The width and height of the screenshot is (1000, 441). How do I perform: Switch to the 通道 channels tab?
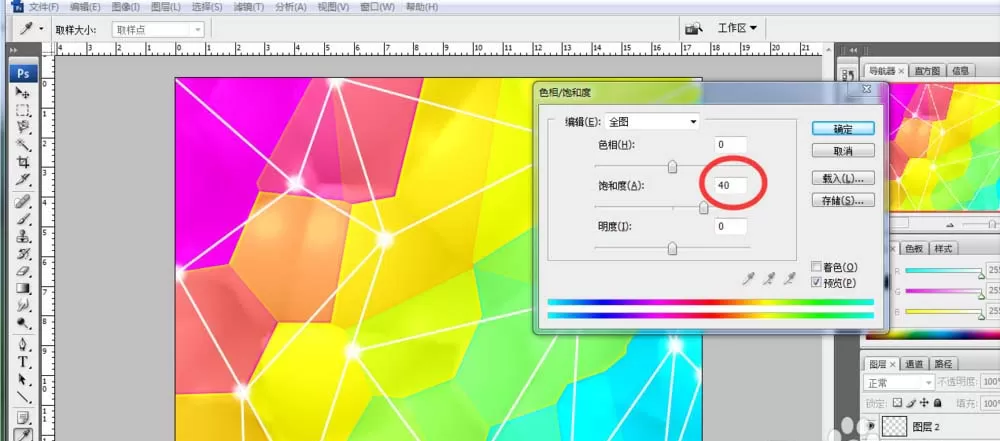(x=915, y=364)
